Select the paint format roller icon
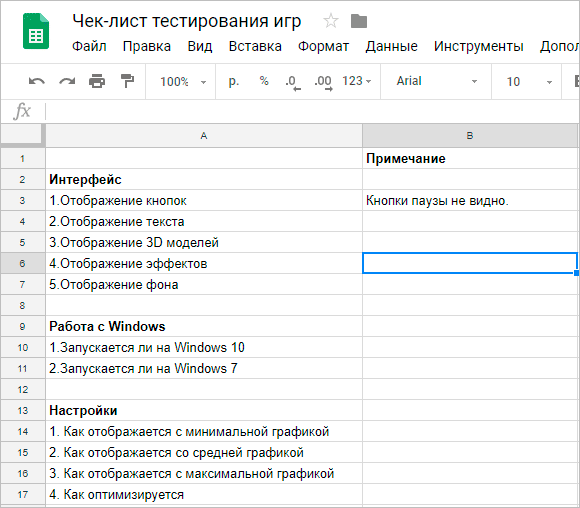580x508 pixels. pos(127,81)
